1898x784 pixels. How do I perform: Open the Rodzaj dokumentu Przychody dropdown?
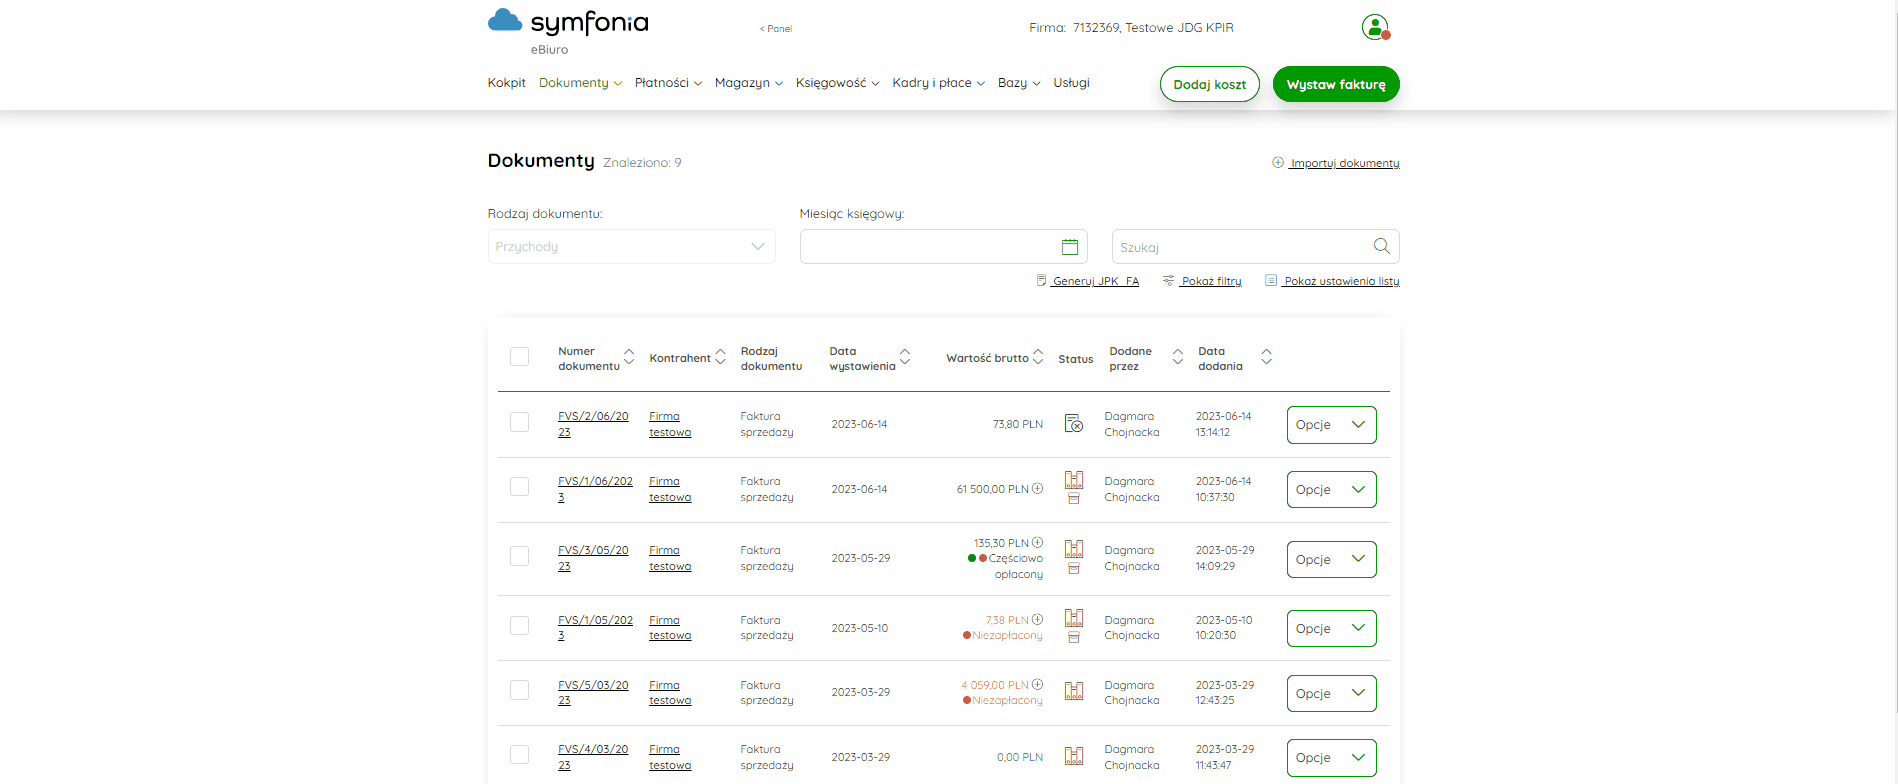click(631, 247)
